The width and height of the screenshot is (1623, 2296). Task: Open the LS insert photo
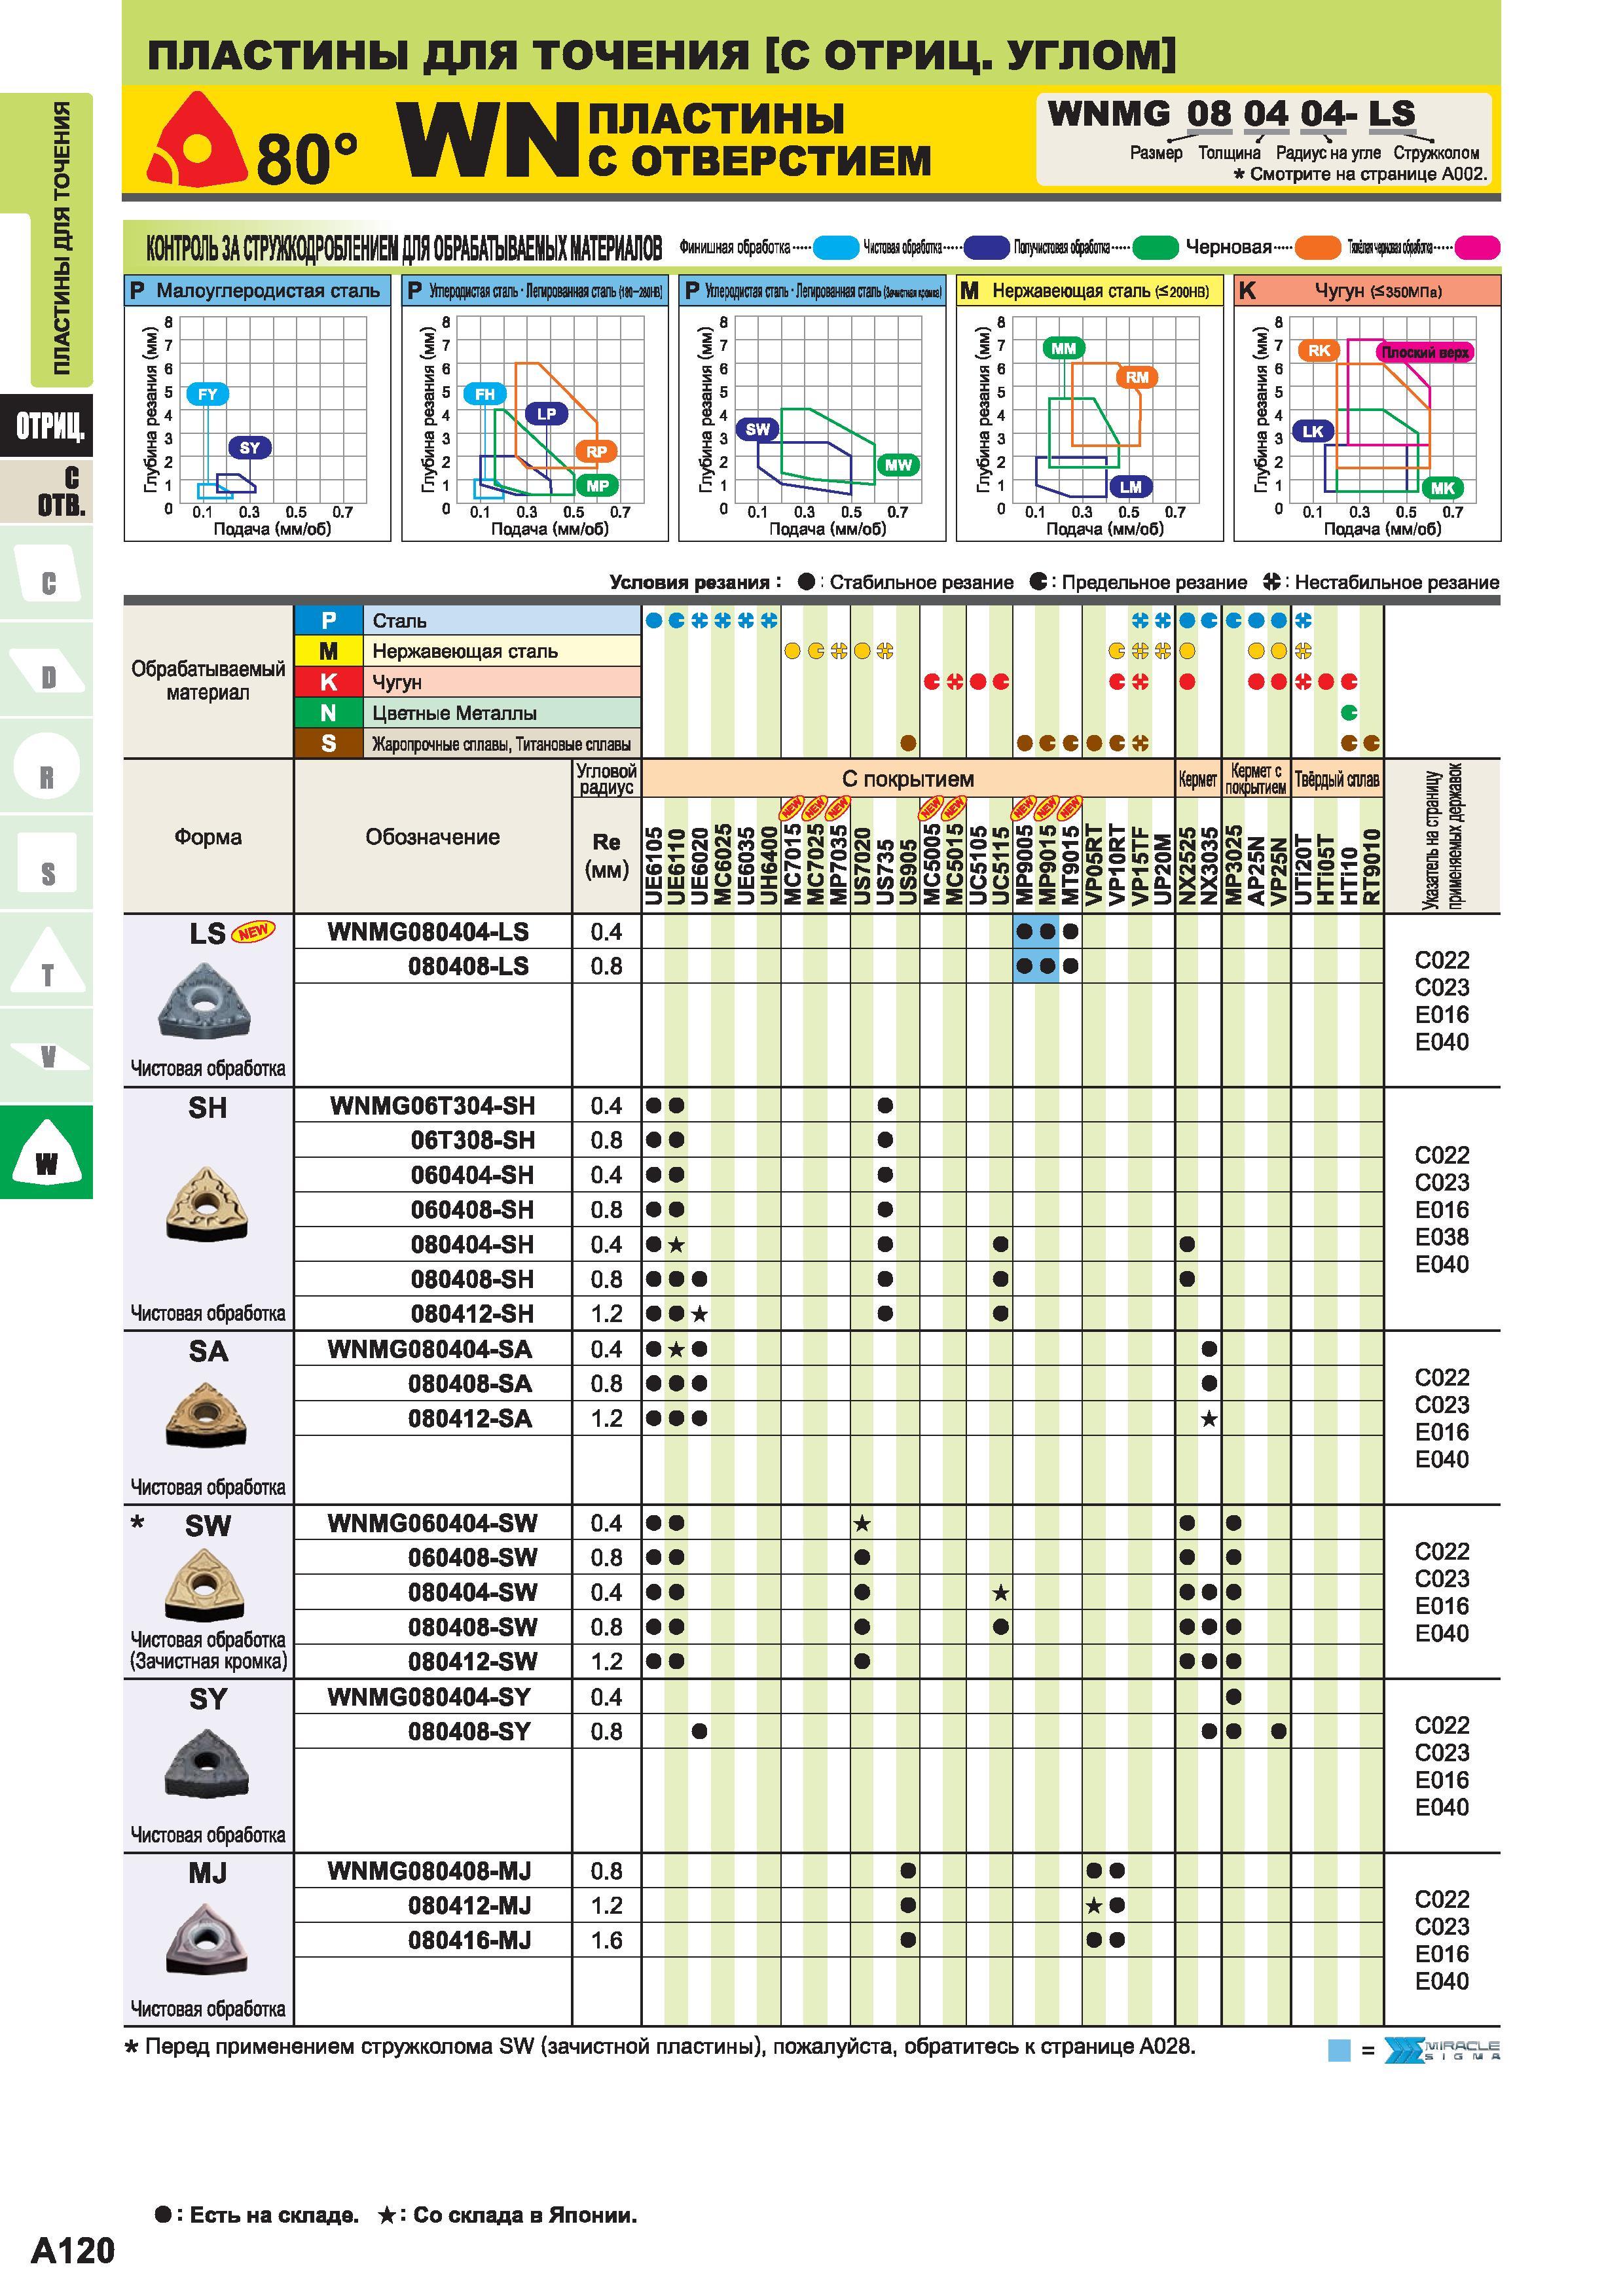[205, 1002]
